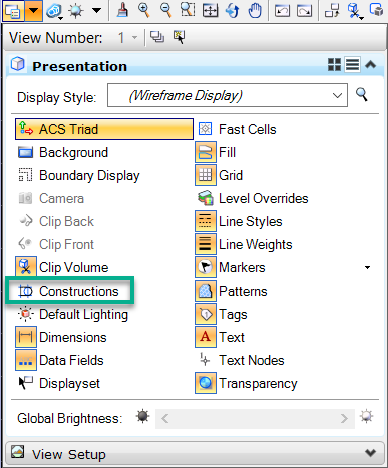Expand the Markers dropdown arrow

367,267
